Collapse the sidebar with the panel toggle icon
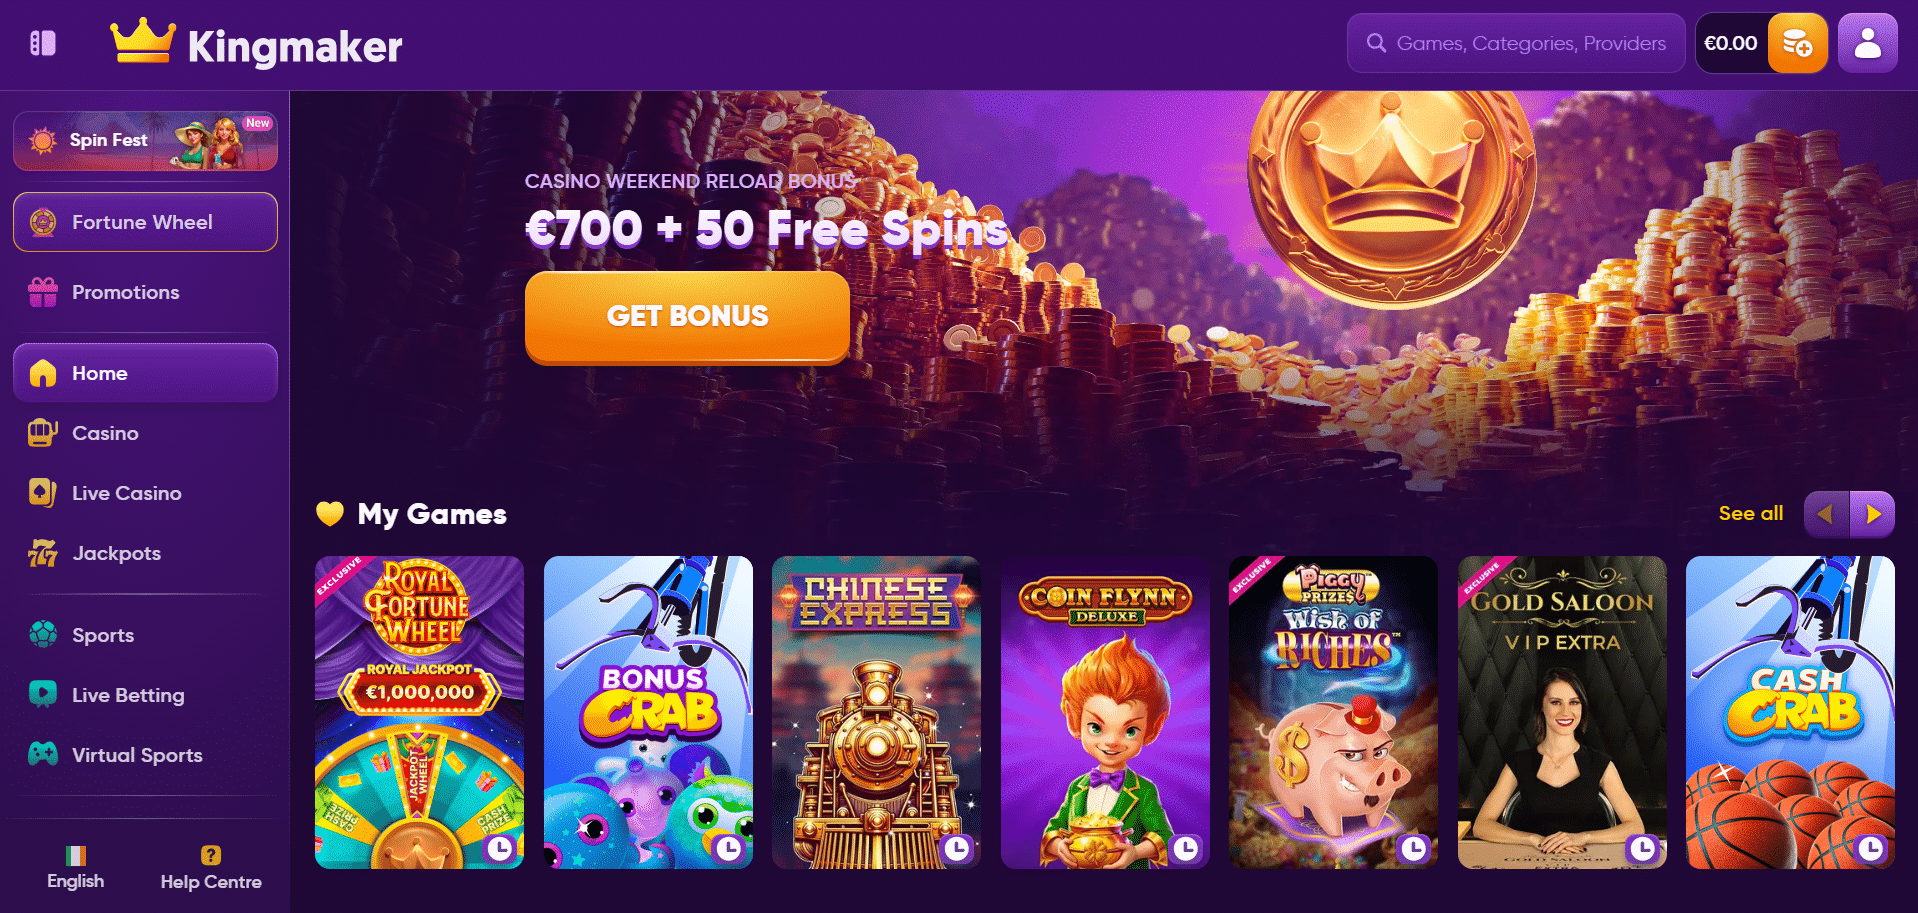 43,43
